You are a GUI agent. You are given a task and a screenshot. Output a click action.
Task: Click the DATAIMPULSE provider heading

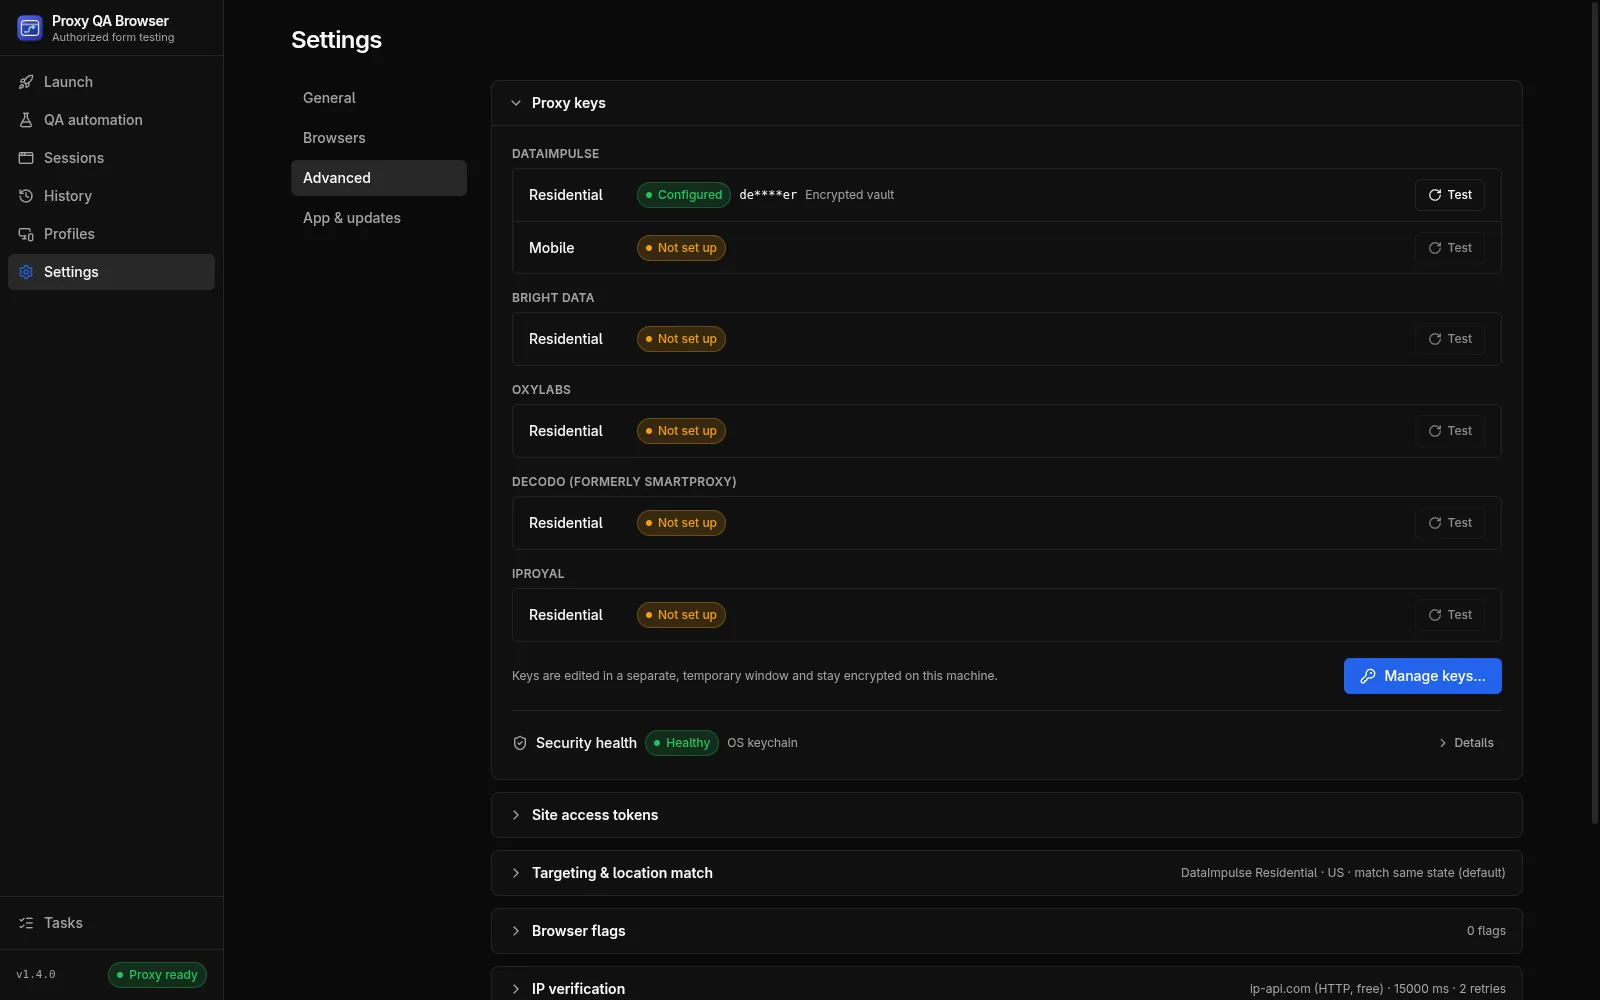coord(556,154)
